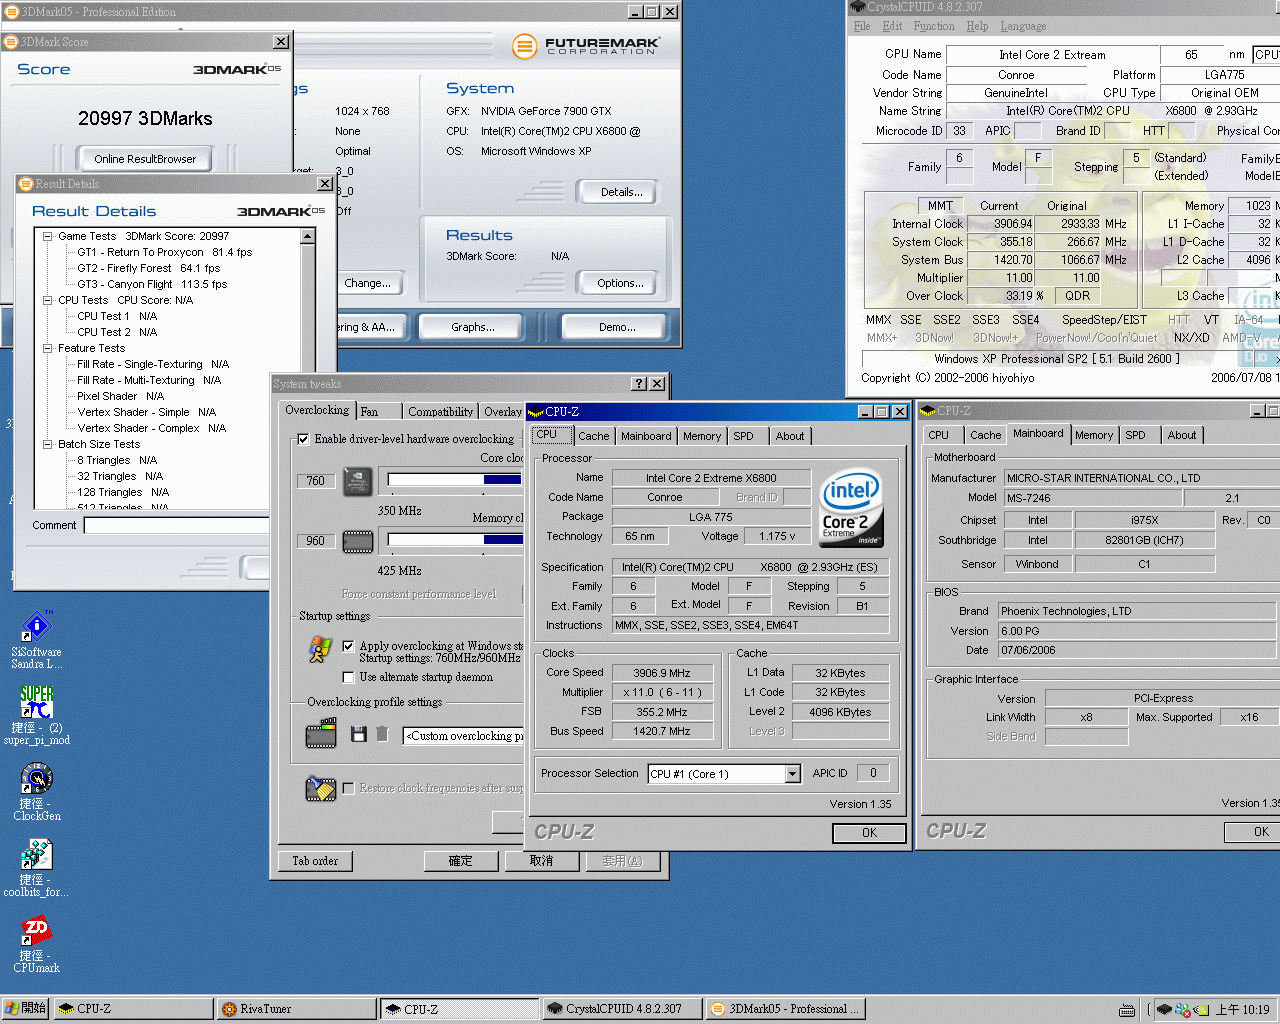Open the Cache tab in the front CPU-Z window

click(593, 436)
